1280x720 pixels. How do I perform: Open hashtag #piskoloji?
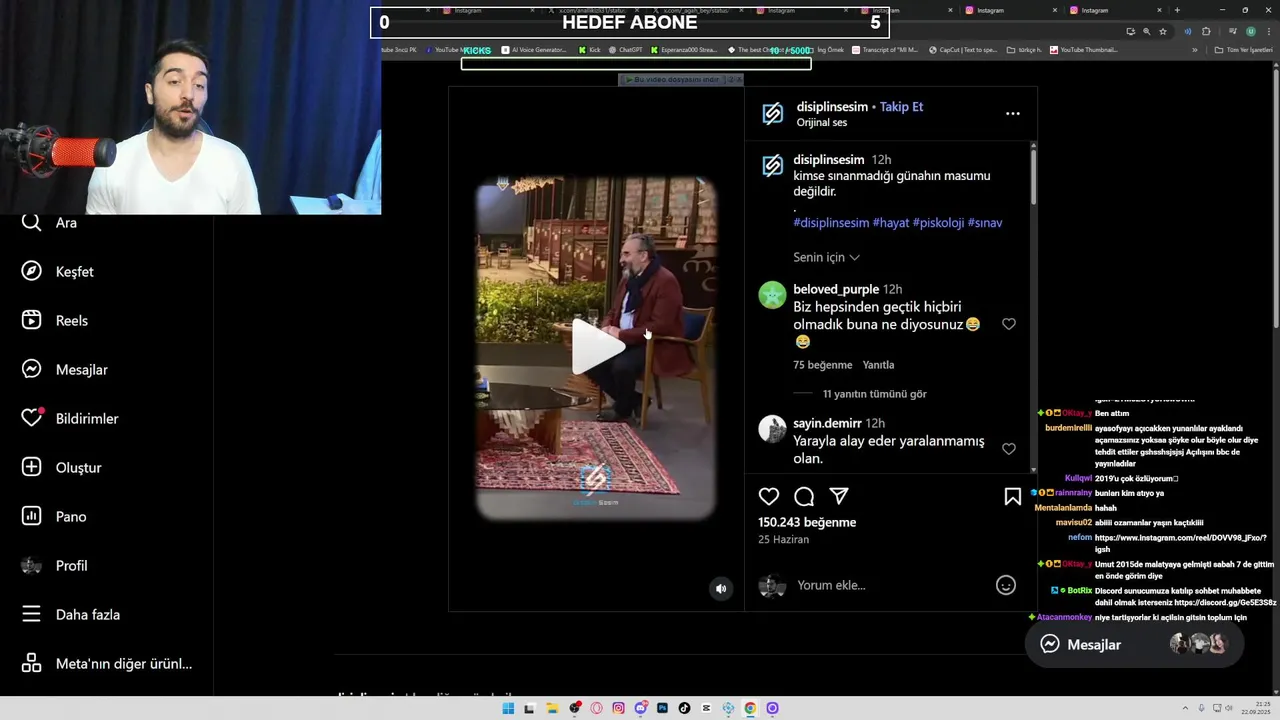[x=938, y=223]
